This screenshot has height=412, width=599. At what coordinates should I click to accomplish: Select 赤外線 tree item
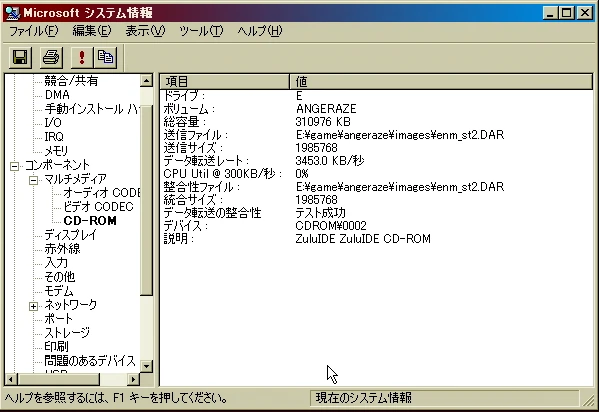point(62,249)
